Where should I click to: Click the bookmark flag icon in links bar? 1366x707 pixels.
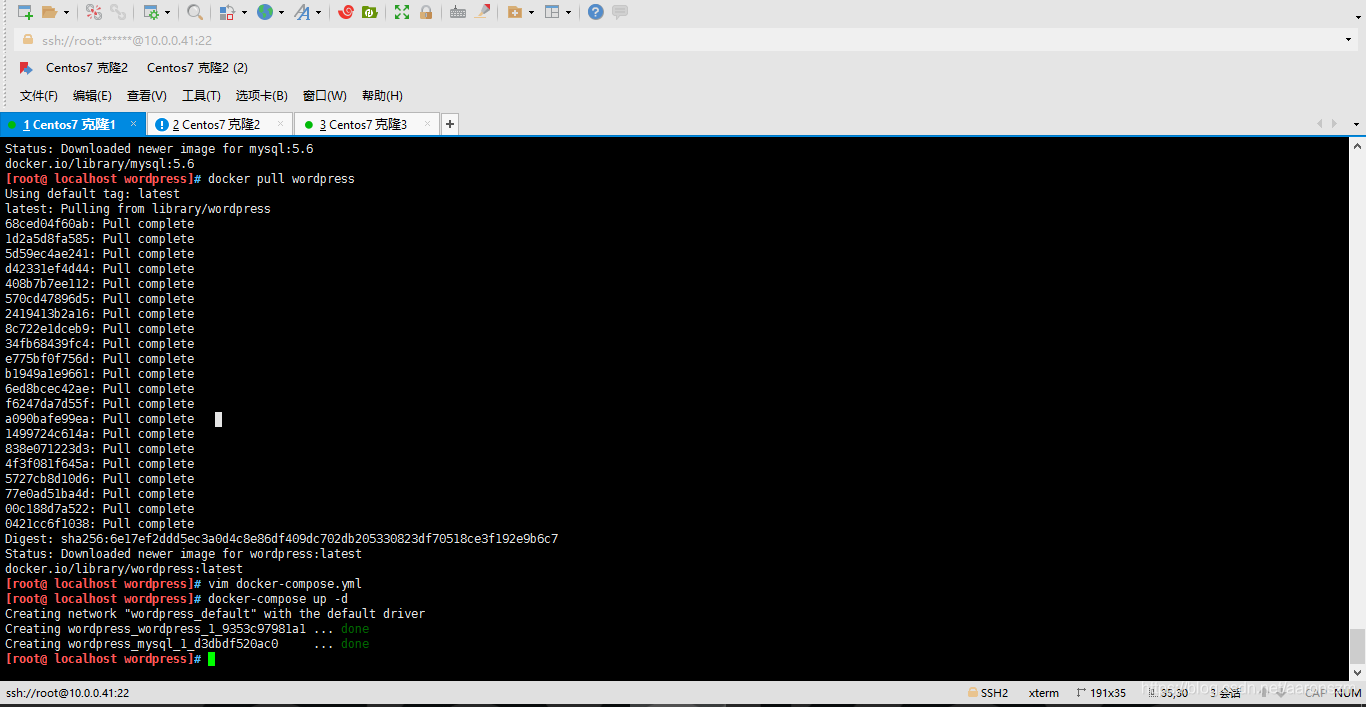26,68
